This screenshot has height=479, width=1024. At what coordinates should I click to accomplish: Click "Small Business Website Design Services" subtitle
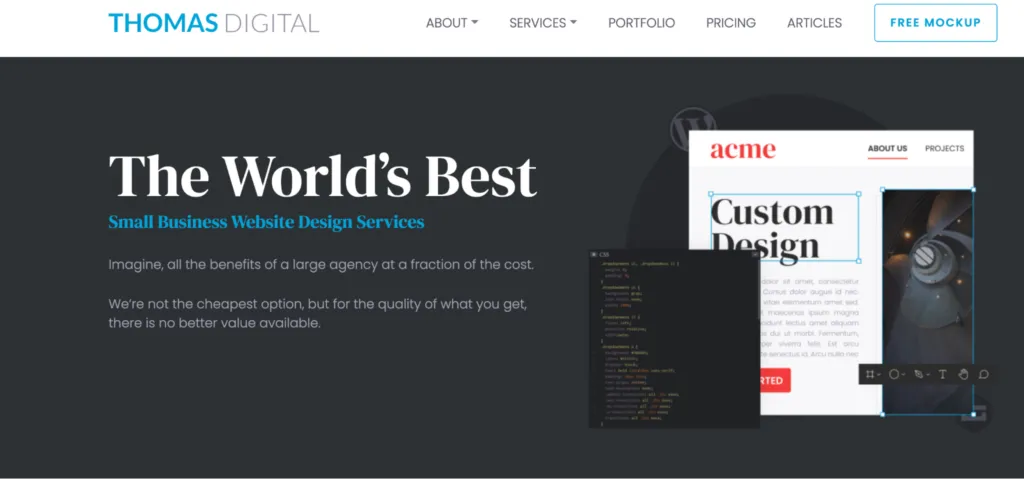point(266,222)
